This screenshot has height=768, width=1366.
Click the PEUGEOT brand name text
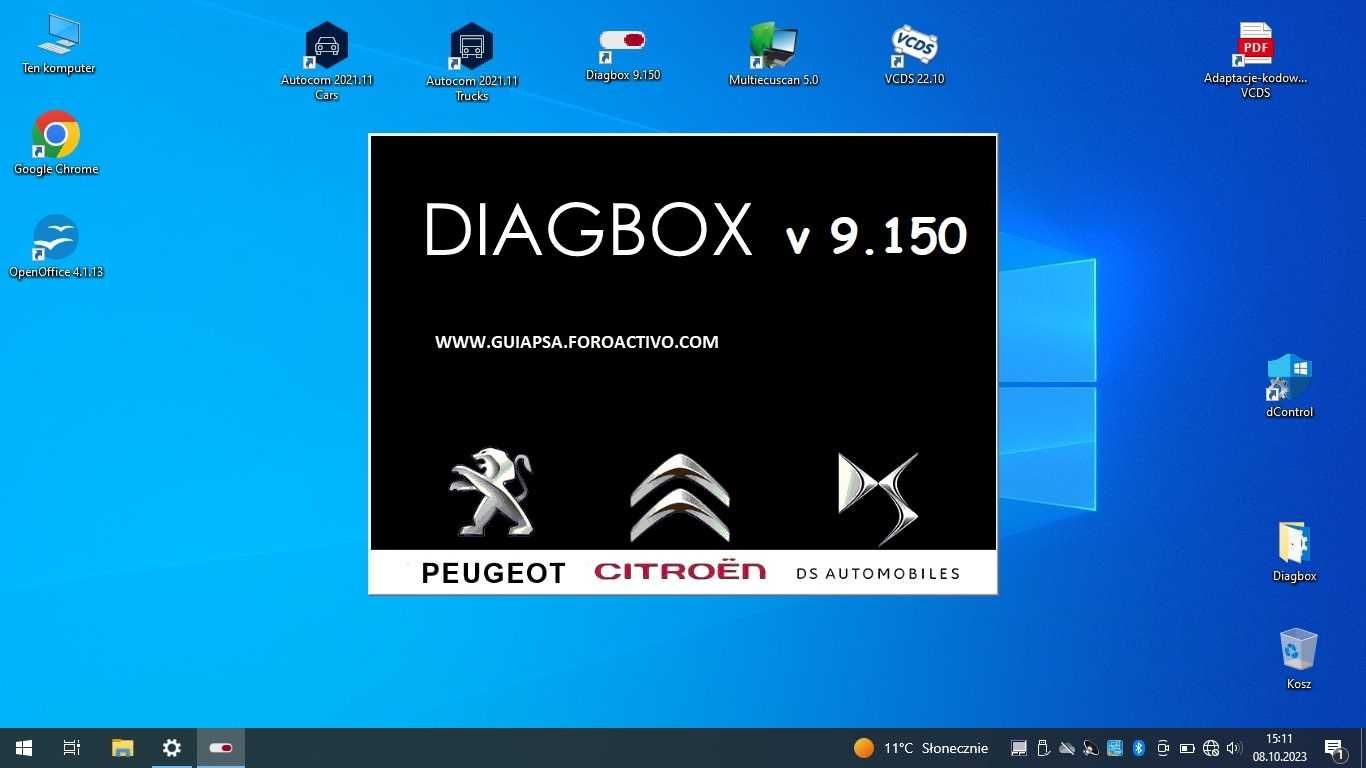(x=493, y=573)
